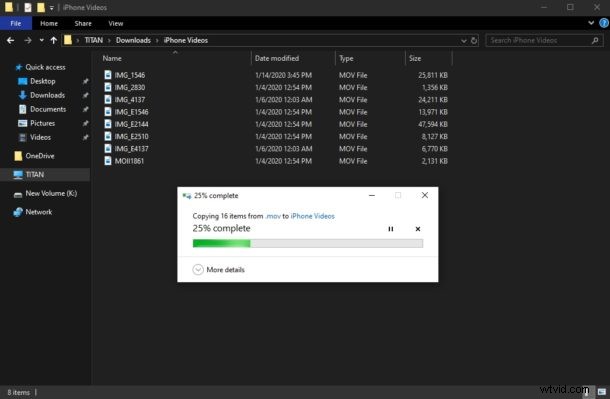Sort files by Name column

click(x=112, y=58)
